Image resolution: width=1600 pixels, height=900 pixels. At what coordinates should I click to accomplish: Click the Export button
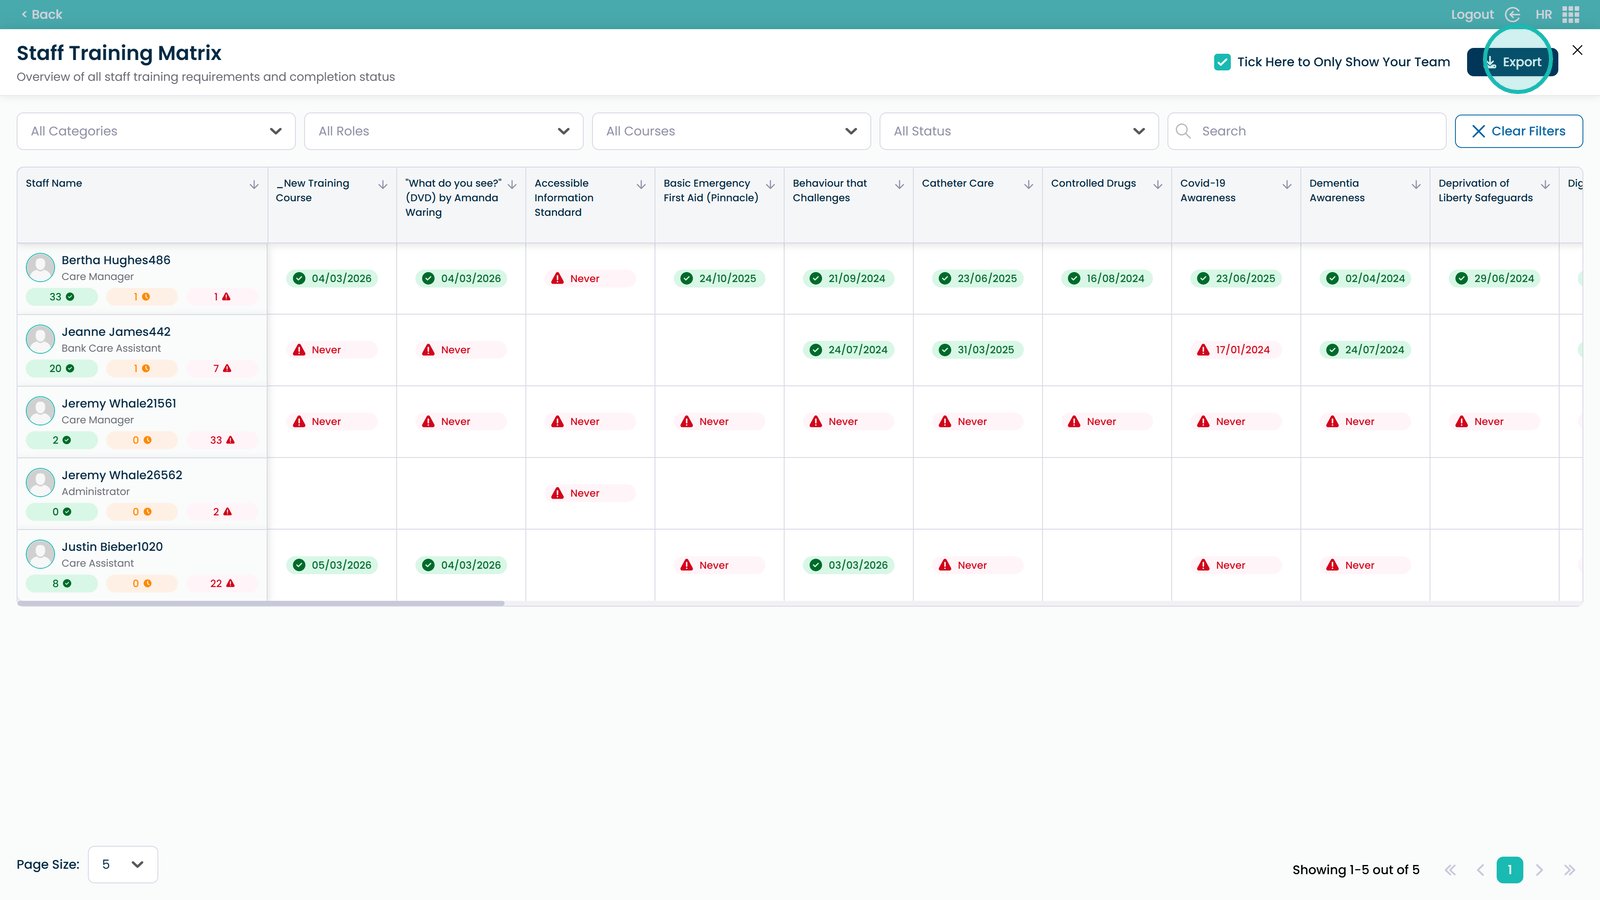pos(1512,62)
